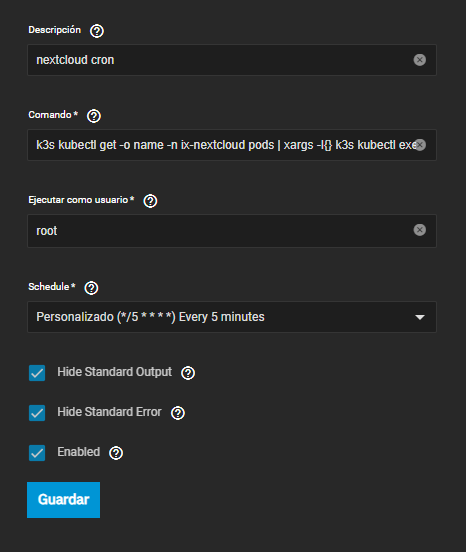Image resolution: width=466 pixels, height=552 pixels.
Task: Show help icon beside Enabled
Action: [116, 453]
